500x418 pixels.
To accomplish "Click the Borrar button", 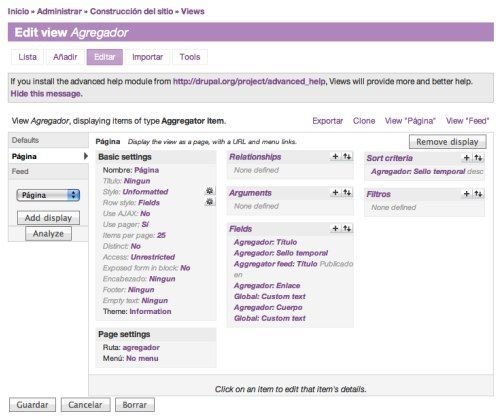I will [x=135, y=405].
